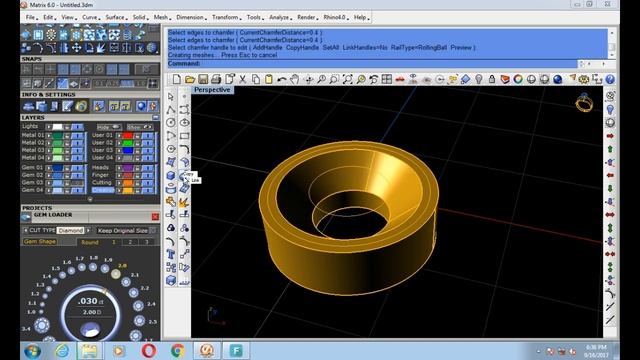Click the Perspective viewport label

click(x=212, y=90)
